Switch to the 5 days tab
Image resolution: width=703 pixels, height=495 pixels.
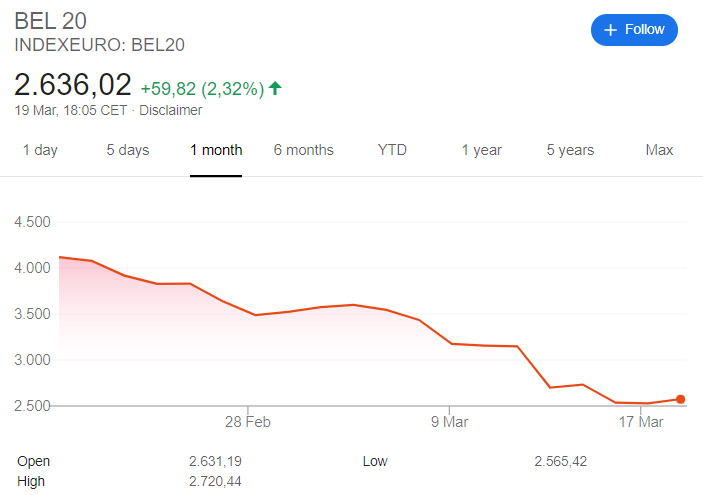coord(128,150)
